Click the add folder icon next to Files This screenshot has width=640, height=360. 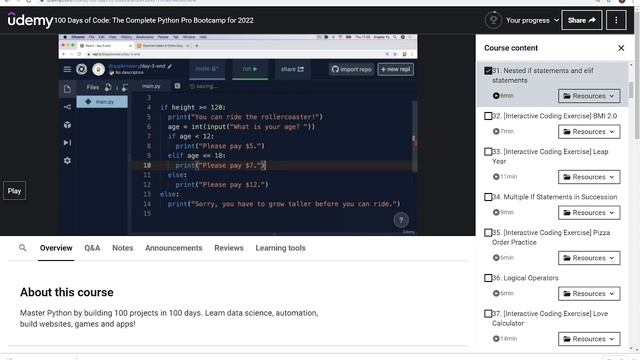coord(124,87)
